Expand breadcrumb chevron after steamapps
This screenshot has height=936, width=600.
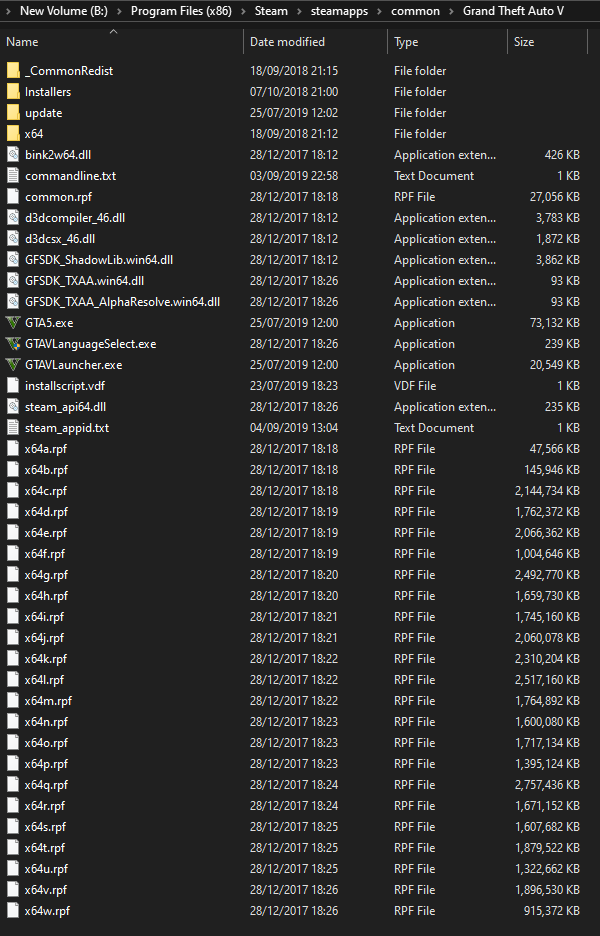[379, 11]
